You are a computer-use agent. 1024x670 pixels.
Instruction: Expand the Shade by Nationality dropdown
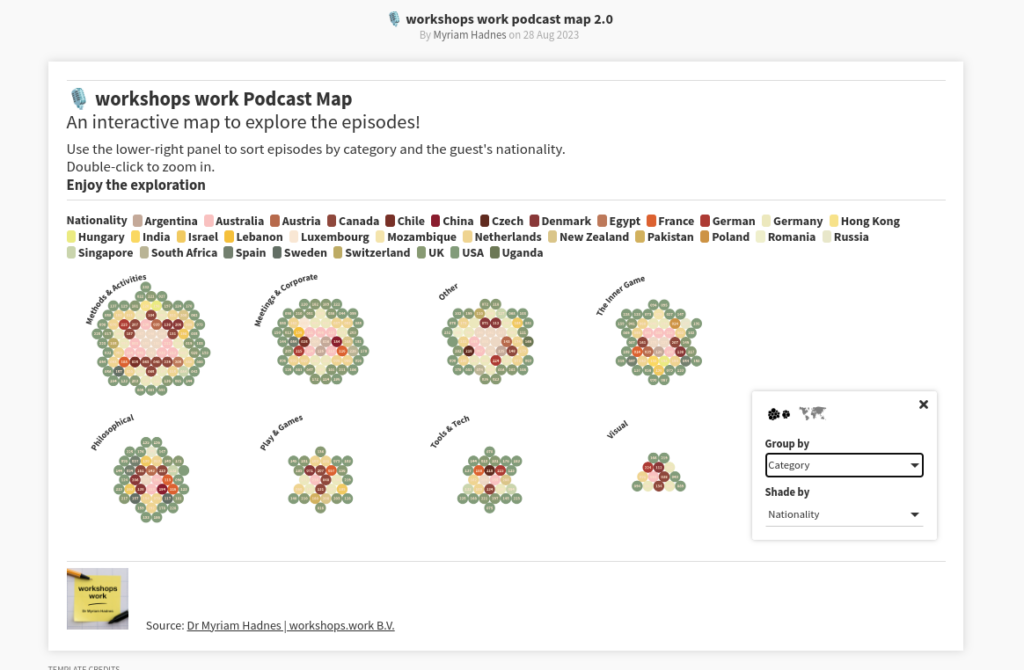pos(844,515)
